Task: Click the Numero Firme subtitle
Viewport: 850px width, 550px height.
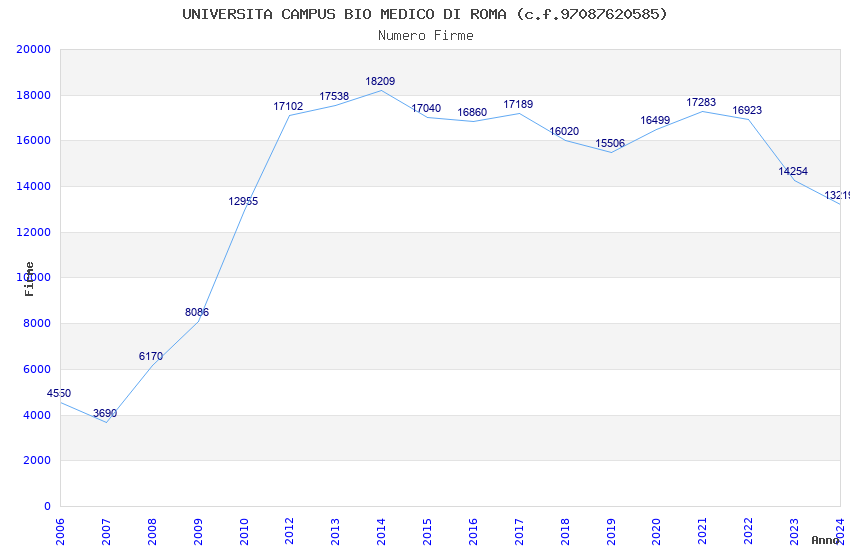Action: click(x=426, y=36)
